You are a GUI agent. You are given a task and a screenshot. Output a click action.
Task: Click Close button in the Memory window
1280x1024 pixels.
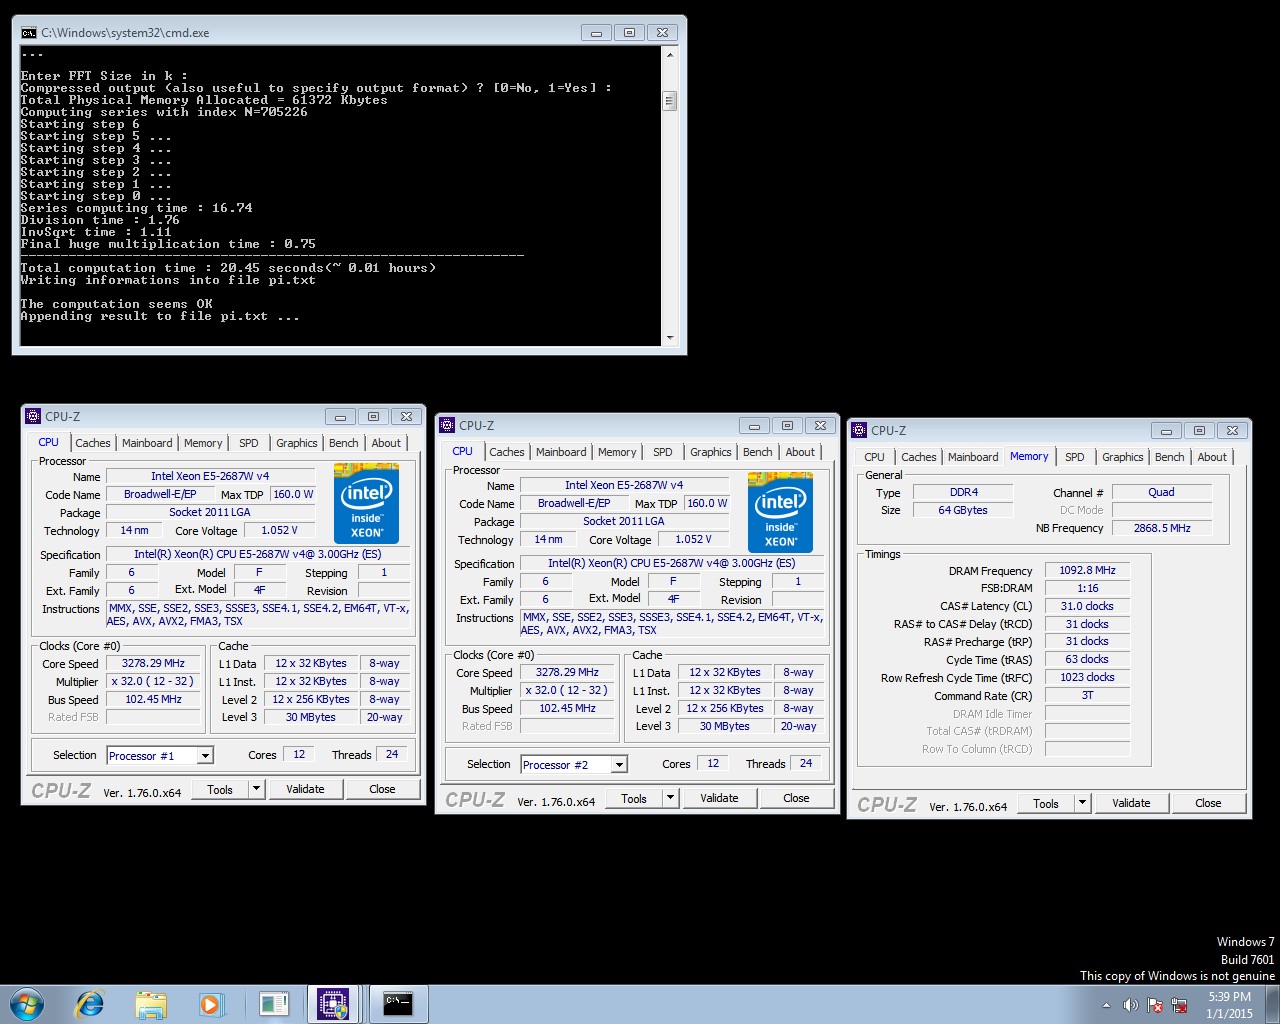point(1208,803)
